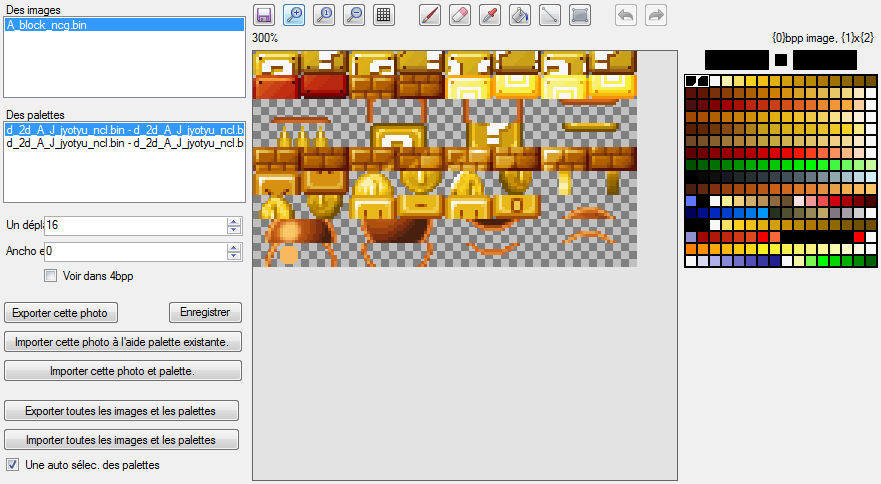Pick the white swatch in the palette's top row
Viewport: 881px width, 484px height.
point(715,81)
